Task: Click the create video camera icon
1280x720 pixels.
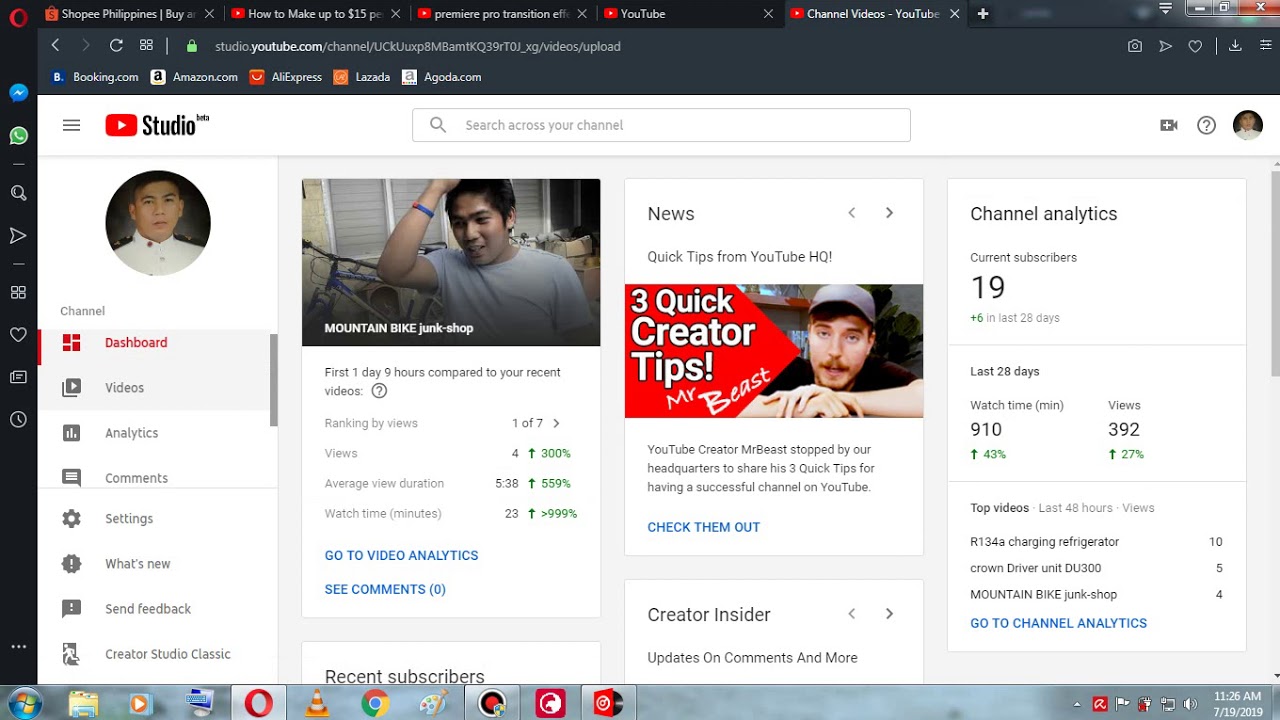Action: click(1168, 125)
